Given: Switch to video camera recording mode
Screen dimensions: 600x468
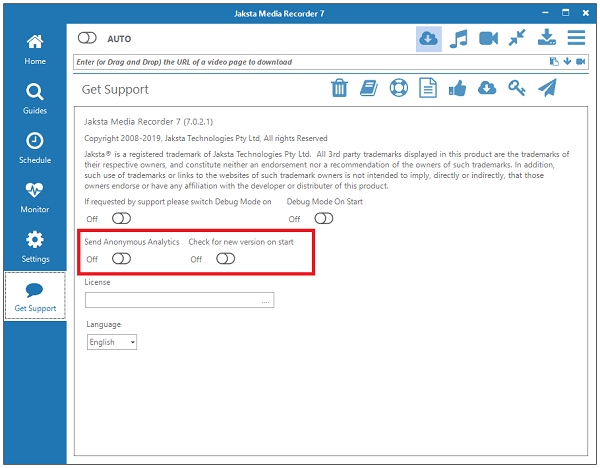Looking at the screenshot, I should [488, 39].
